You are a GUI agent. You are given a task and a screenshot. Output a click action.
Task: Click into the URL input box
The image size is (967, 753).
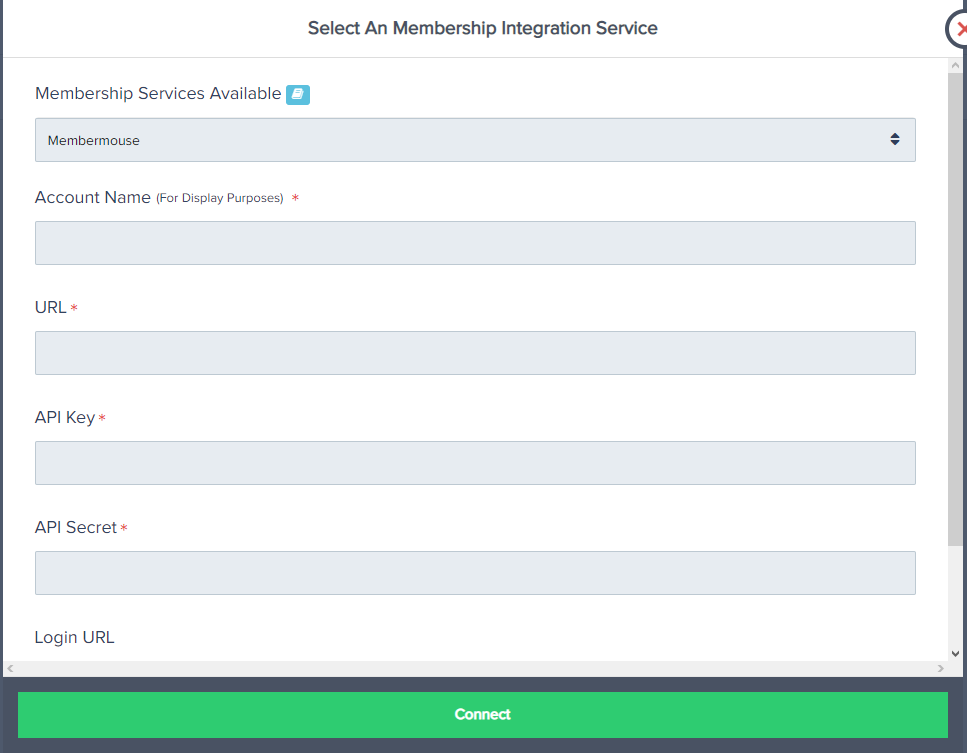coord(475,353)
